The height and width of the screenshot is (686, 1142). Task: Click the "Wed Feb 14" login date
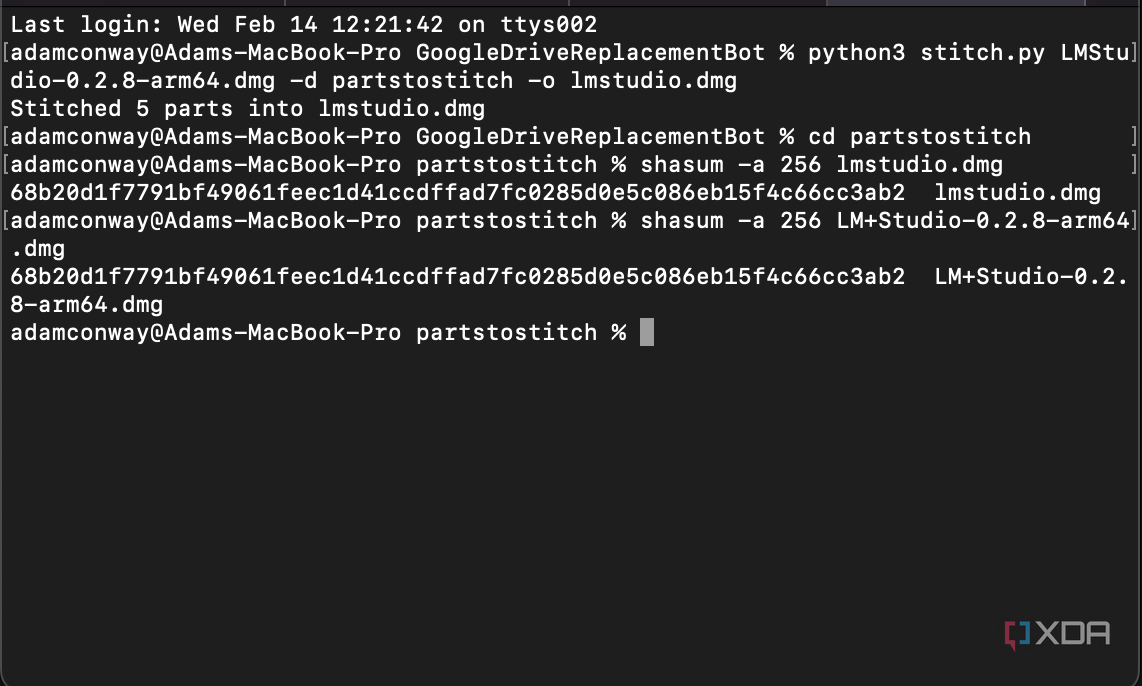(x=240, y=24)
